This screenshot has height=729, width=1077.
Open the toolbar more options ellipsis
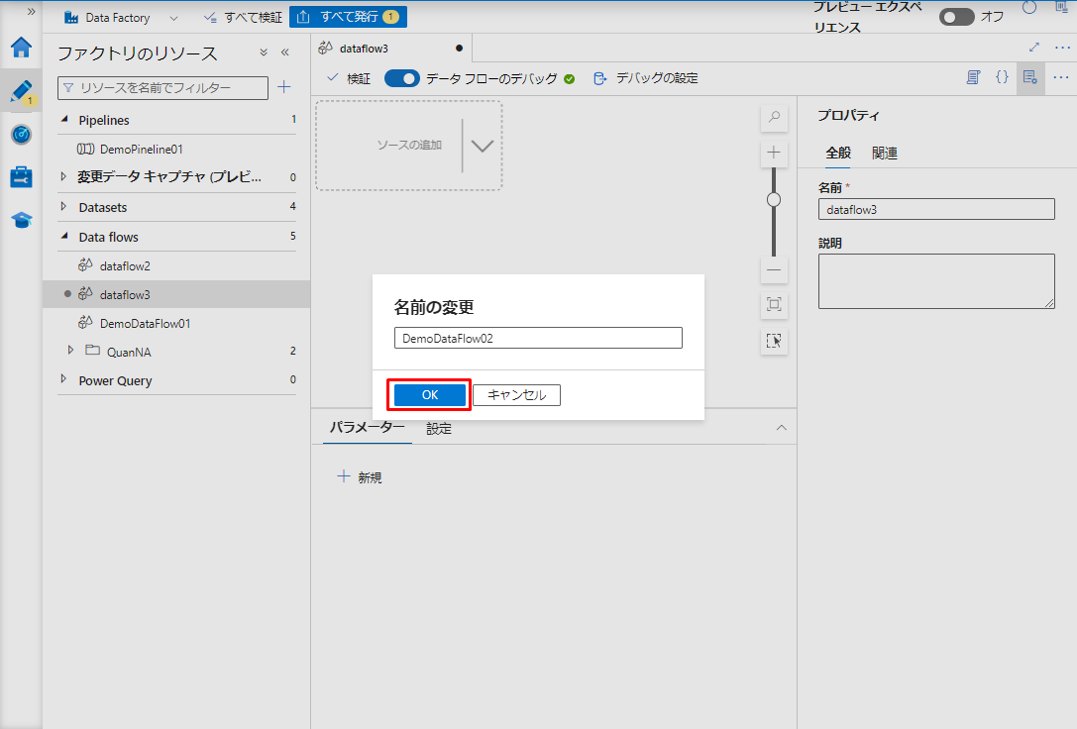pos(1061,78)
